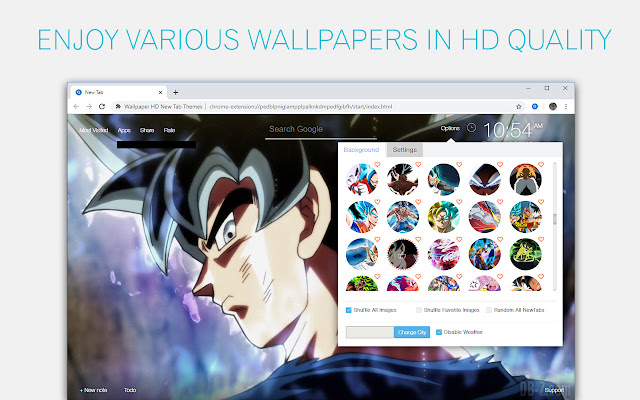
Task: Click the 10:54 AM clock display
Action: (513, 130)
